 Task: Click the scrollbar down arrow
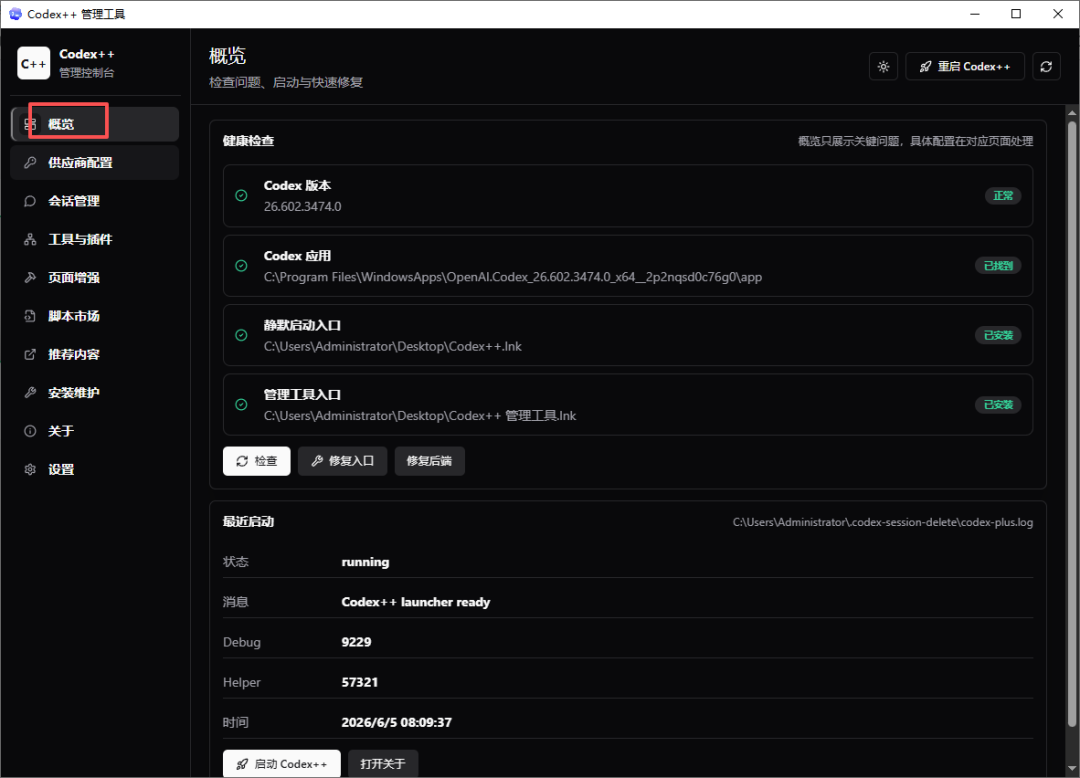coord(1072,768)
